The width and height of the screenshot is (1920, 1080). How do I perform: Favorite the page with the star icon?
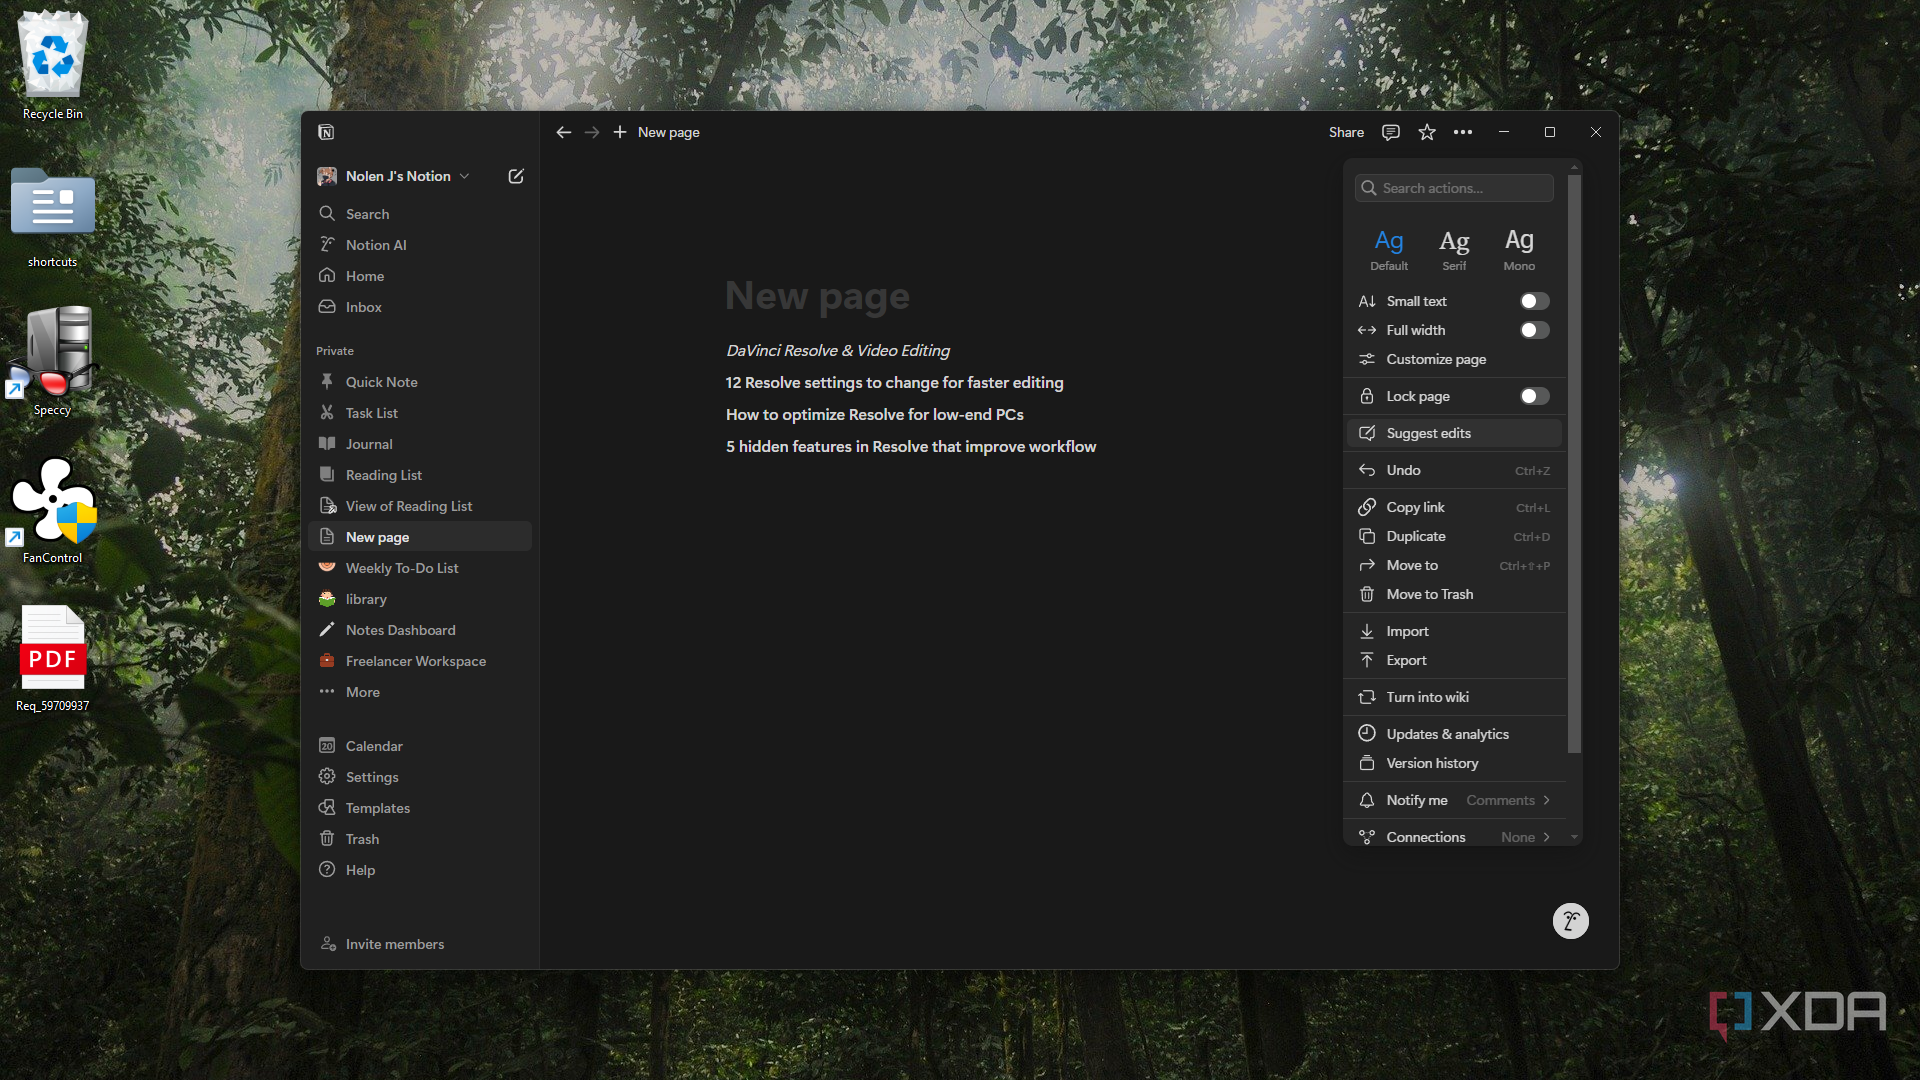1427,132
